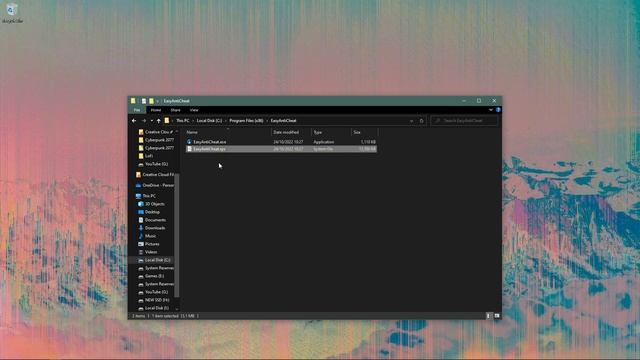Image resolution: width=640 pixels, height=360 pixels.
Task: Click the quick access New Folder icon
Action: click(151, 101)
